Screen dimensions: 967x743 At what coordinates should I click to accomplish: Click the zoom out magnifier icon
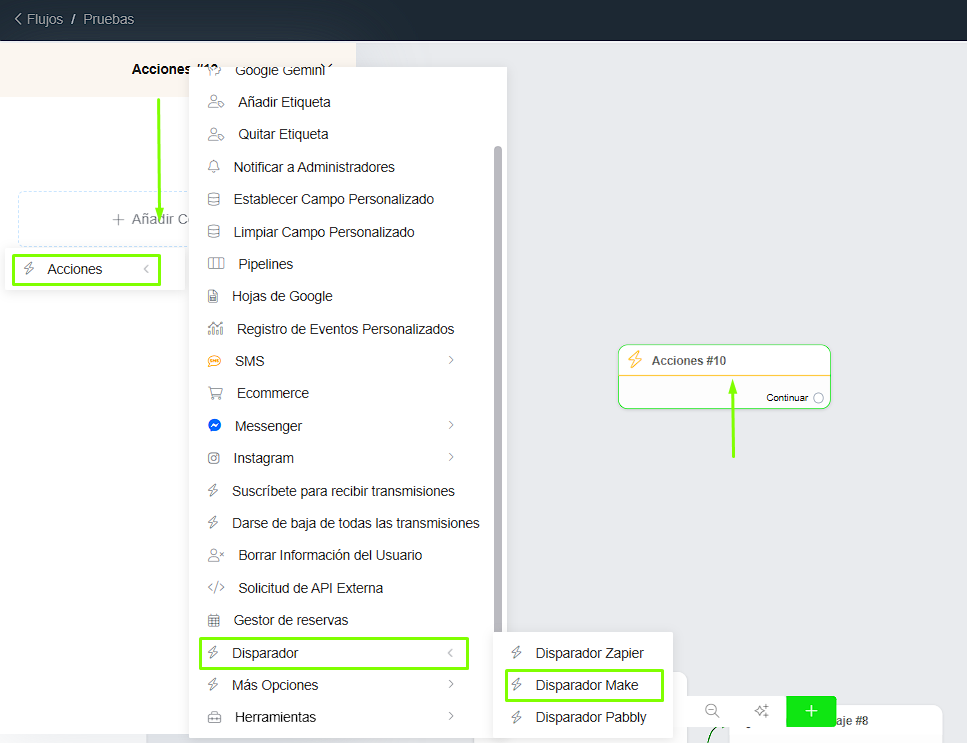pyautogui.click(x=712, y=711)
